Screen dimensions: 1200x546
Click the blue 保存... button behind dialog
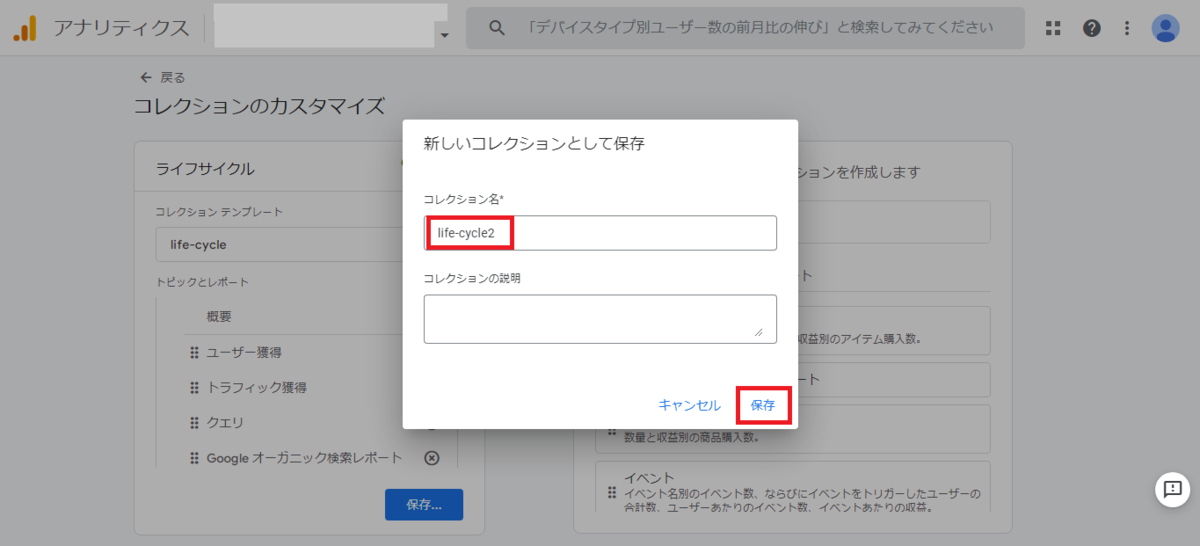point(424,505)
